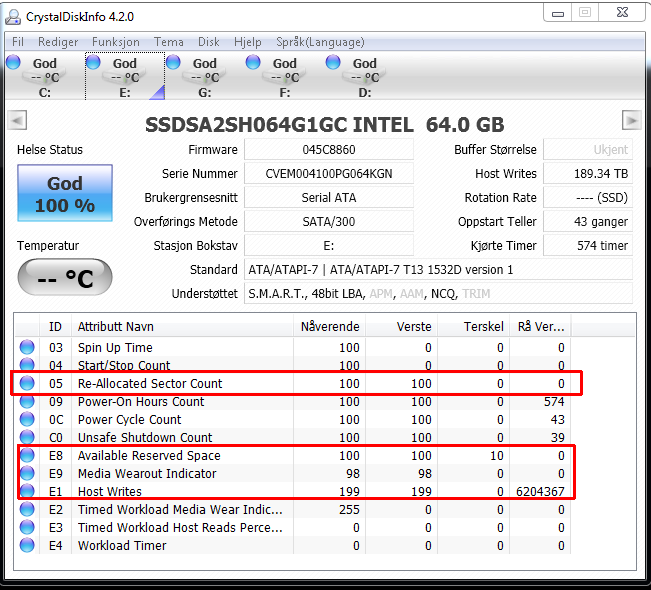The height and width of the screenshot is (590, 651).
Task: Click status orb of Re-Allocated Sector Count row
Action: (x=27, y=383)
